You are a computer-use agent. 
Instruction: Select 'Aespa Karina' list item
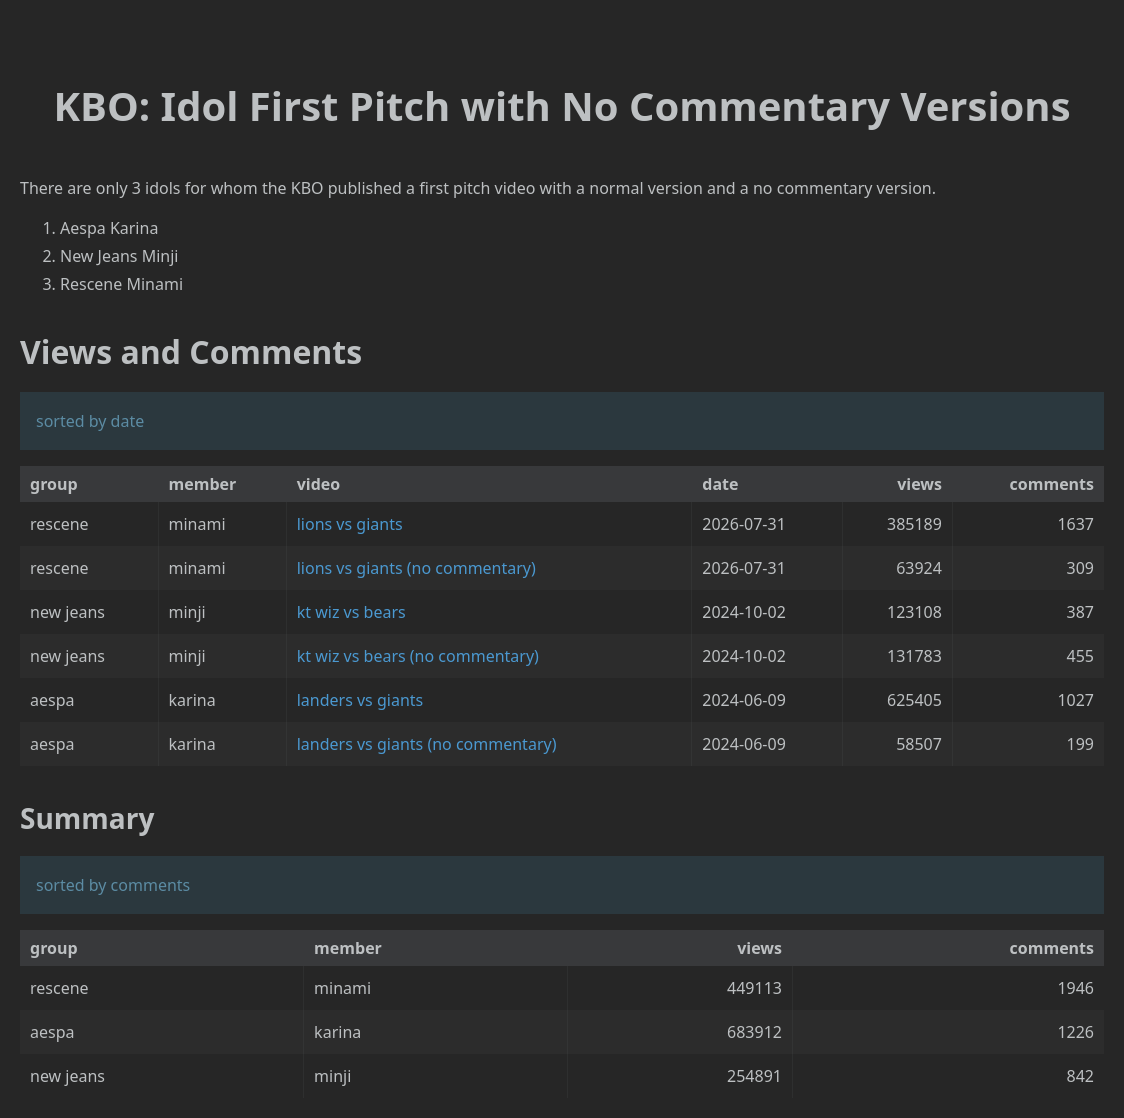pyautogui.click(x=109, y=229)
